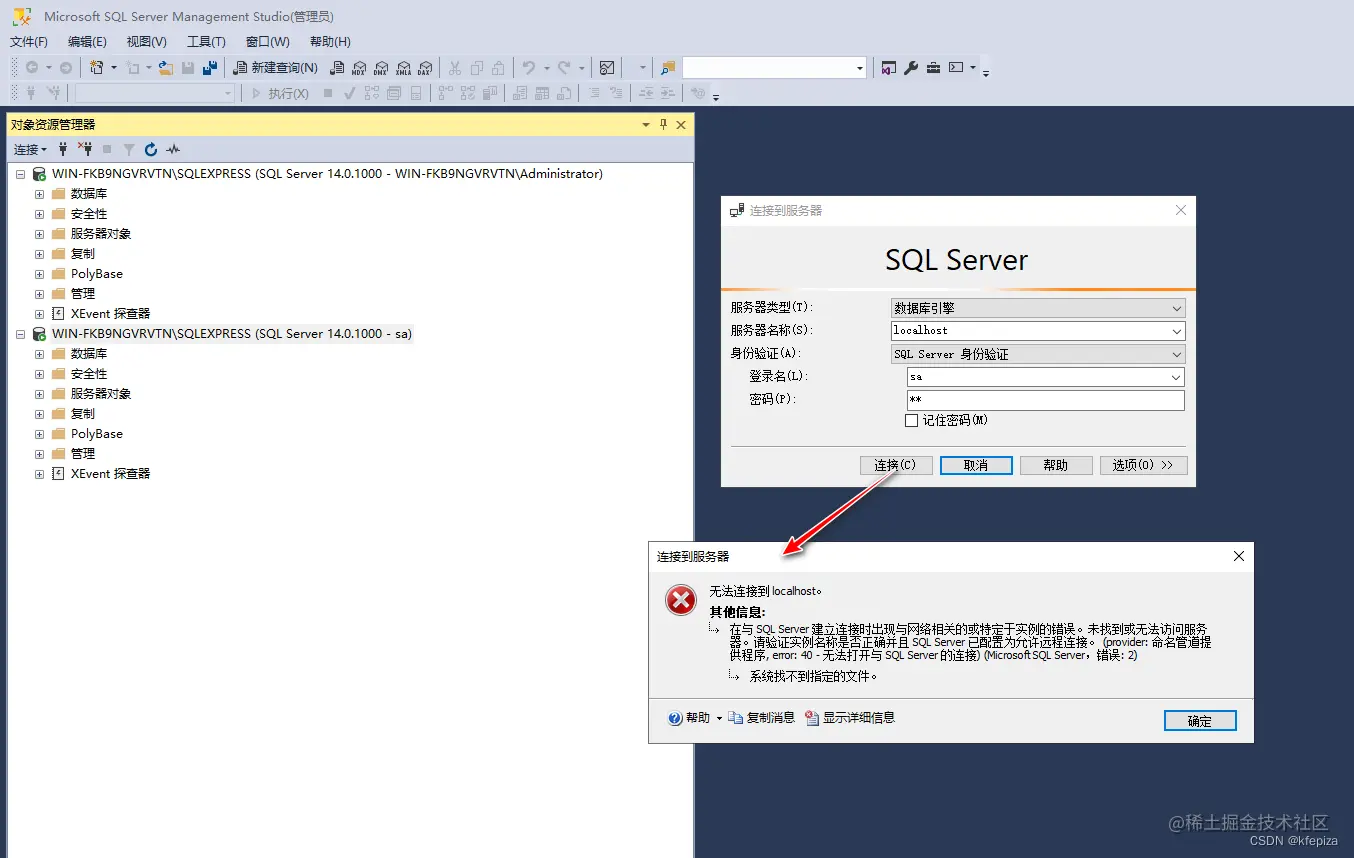Open the search combo box in main toolbar

774,68
